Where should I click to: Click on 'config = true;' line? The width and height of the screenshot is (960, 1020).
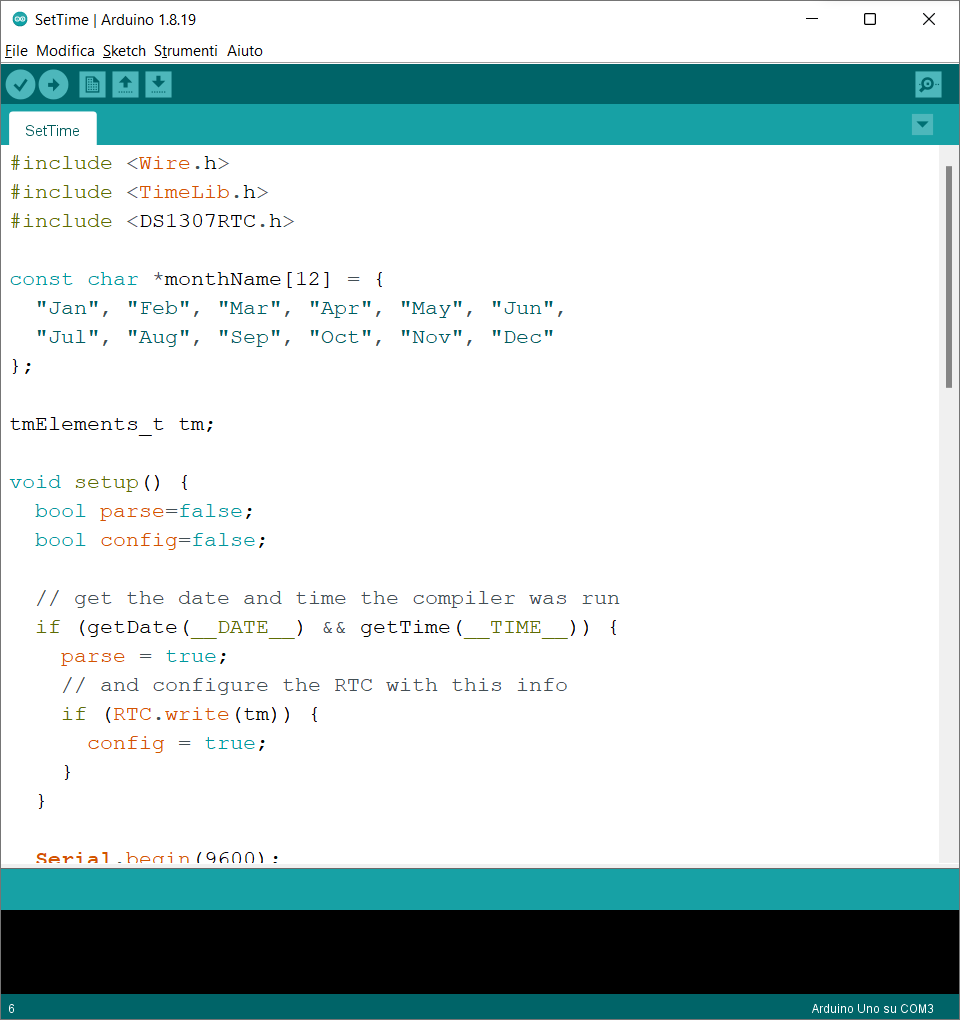(177, 744)
